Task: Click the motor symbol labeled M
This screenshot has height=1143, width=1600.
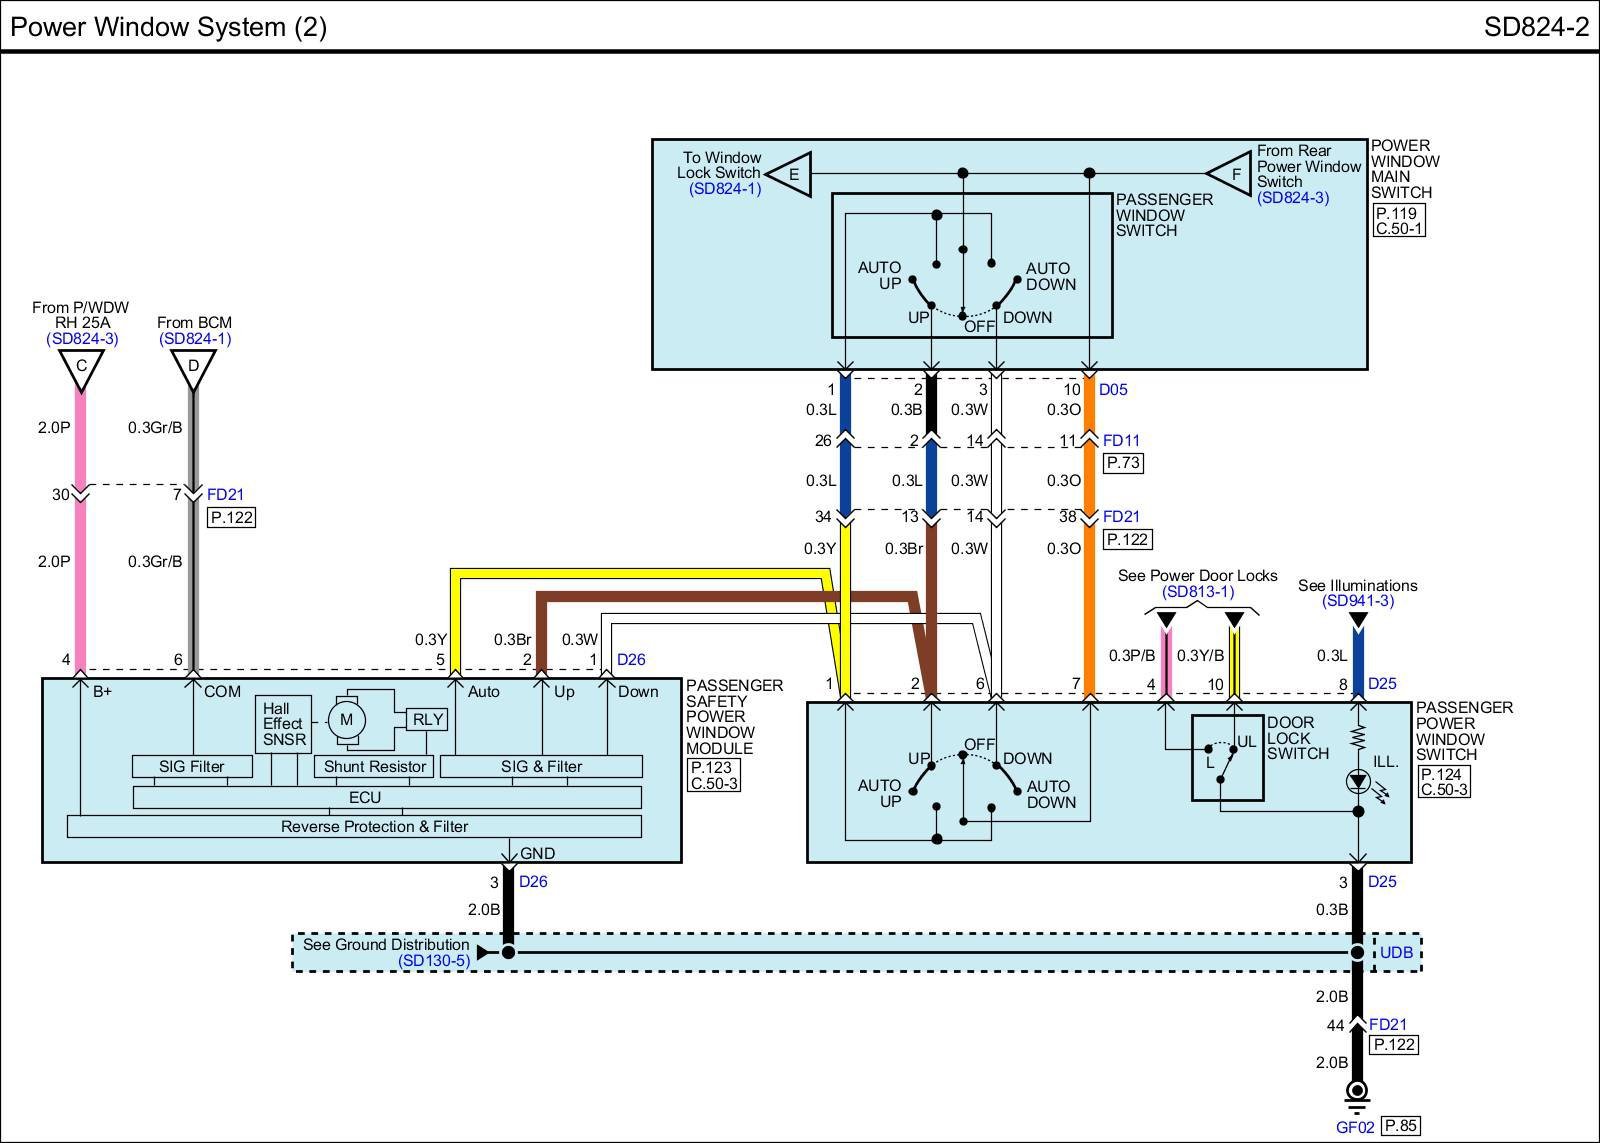Action: click(x=346, y=720)
